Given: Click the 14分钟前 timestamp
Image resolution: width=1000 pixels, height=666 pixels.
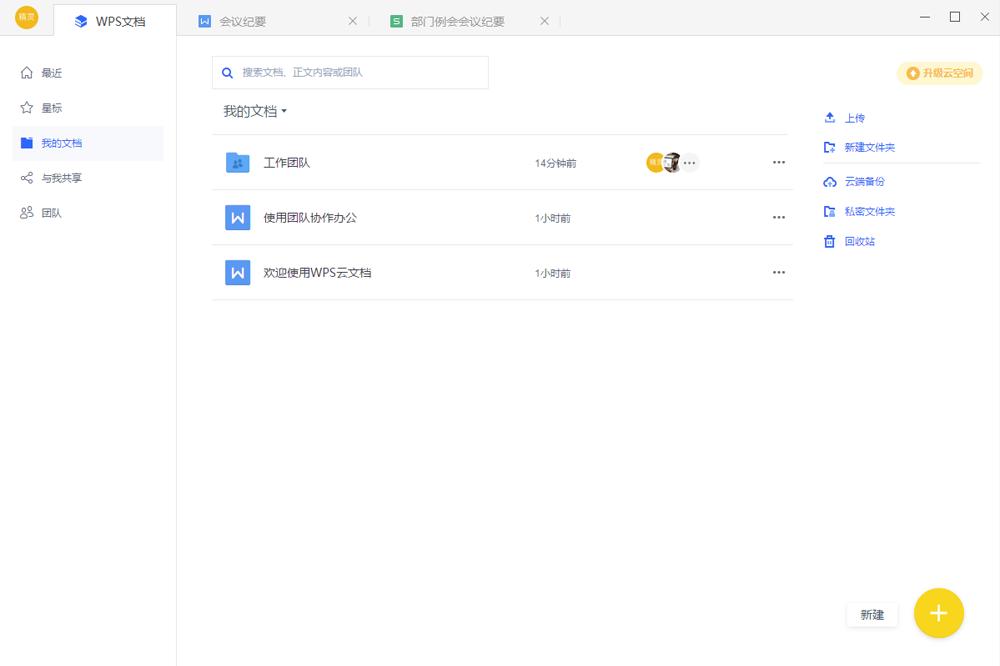Looking at the screenshot, I should (555, 163).
